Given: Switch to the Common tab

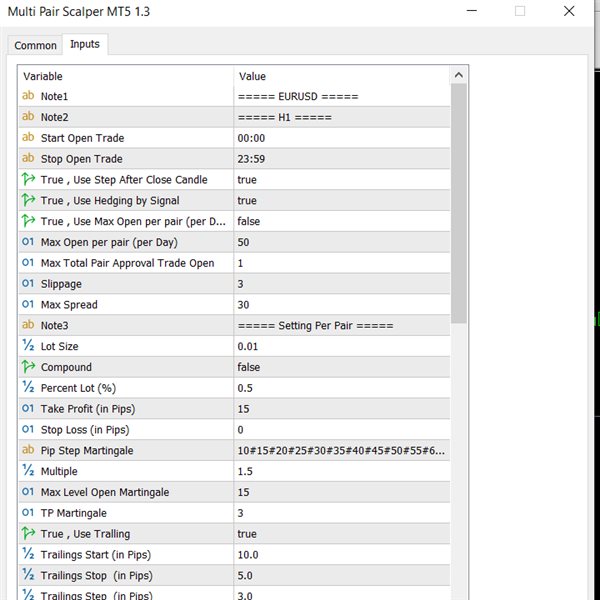Looking at the screenshot, I should click(x=35, y=46).
